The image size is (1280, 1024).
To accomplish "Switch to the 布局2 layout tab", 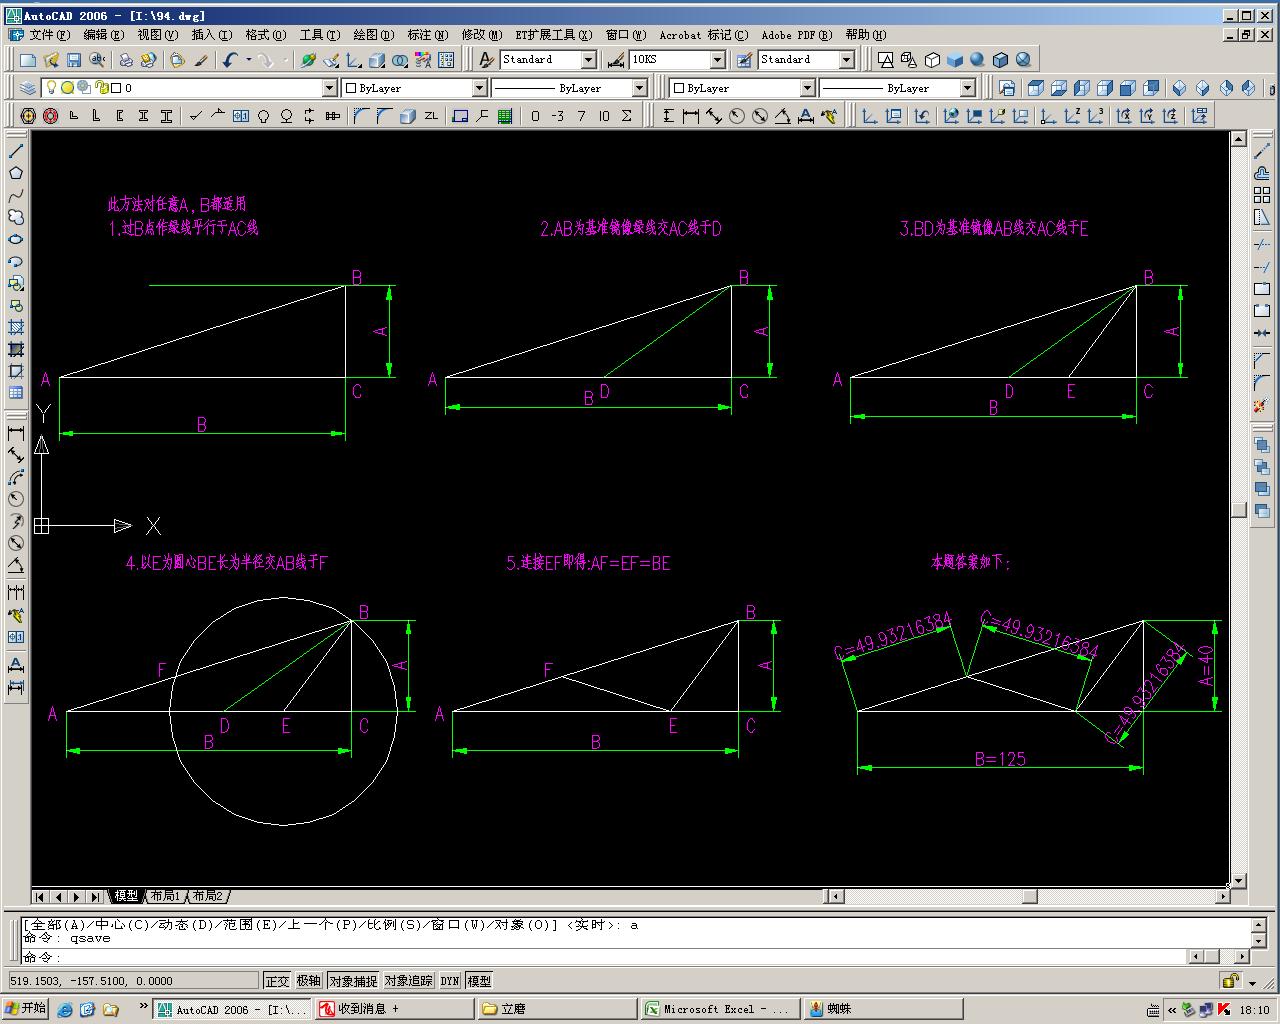I will pyautogui.click(x=207, y=896).
